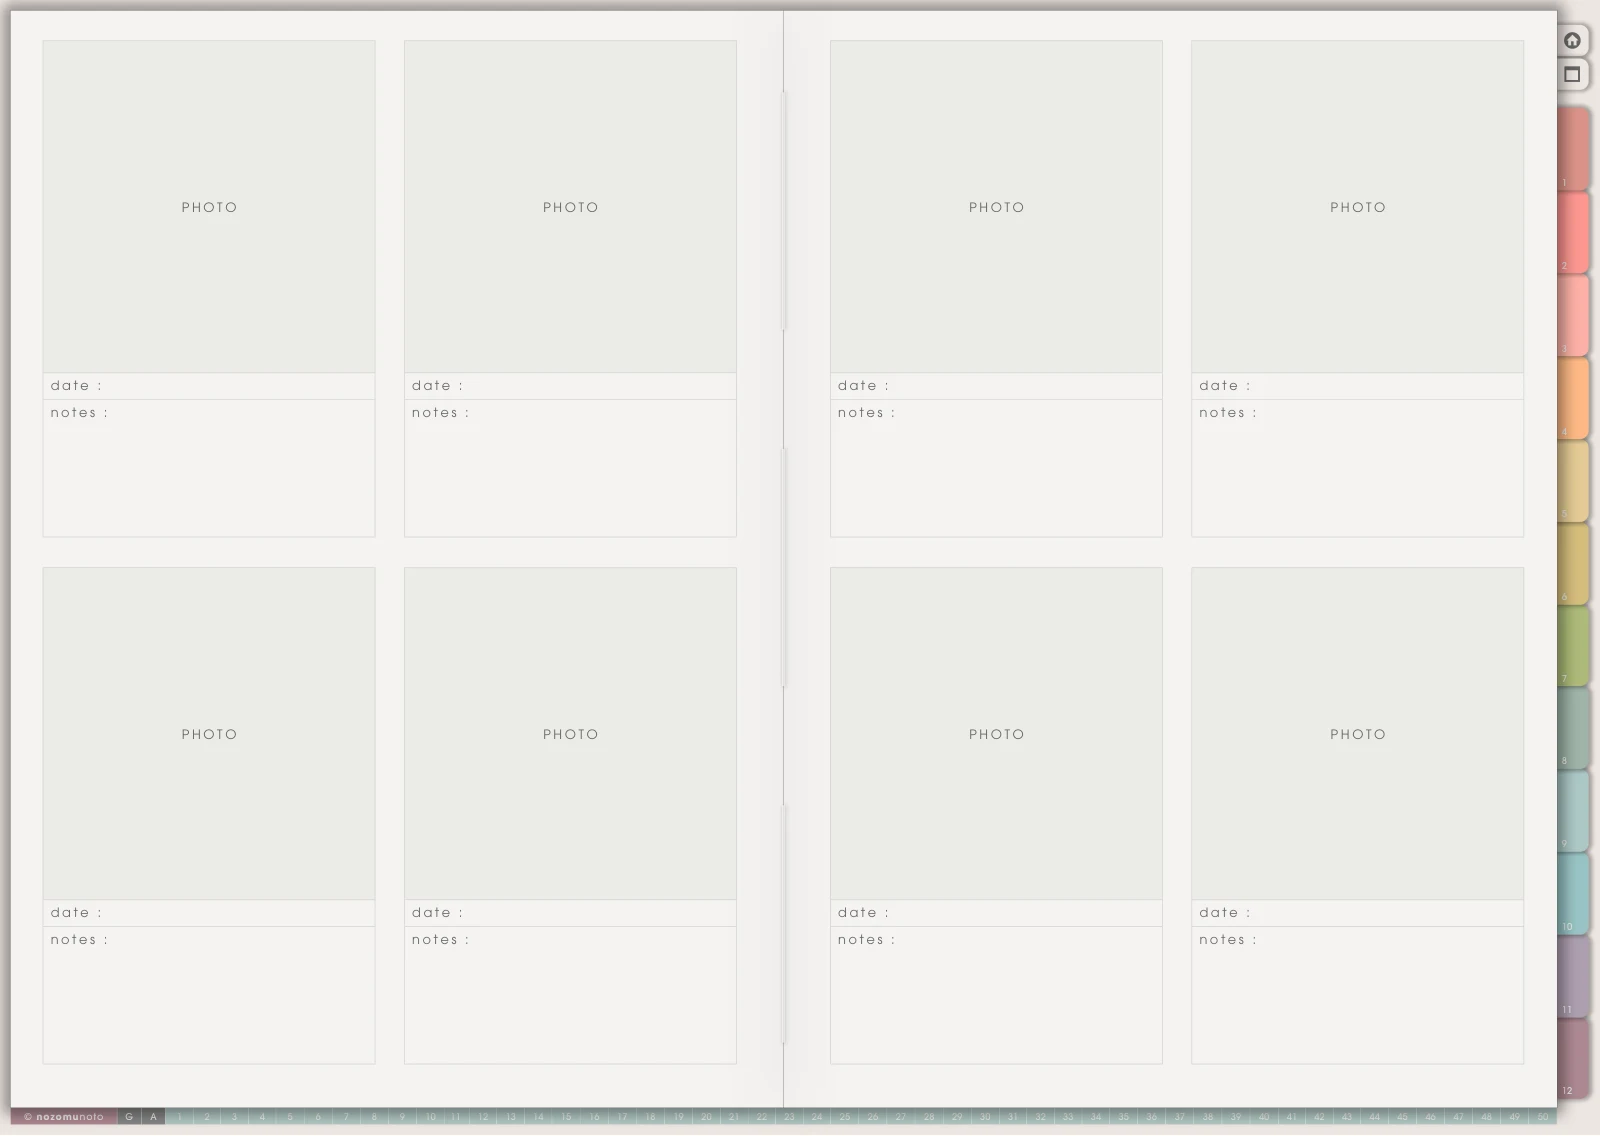Open the sage side tab 8

pyautogui.click(x=1573, y=728)
